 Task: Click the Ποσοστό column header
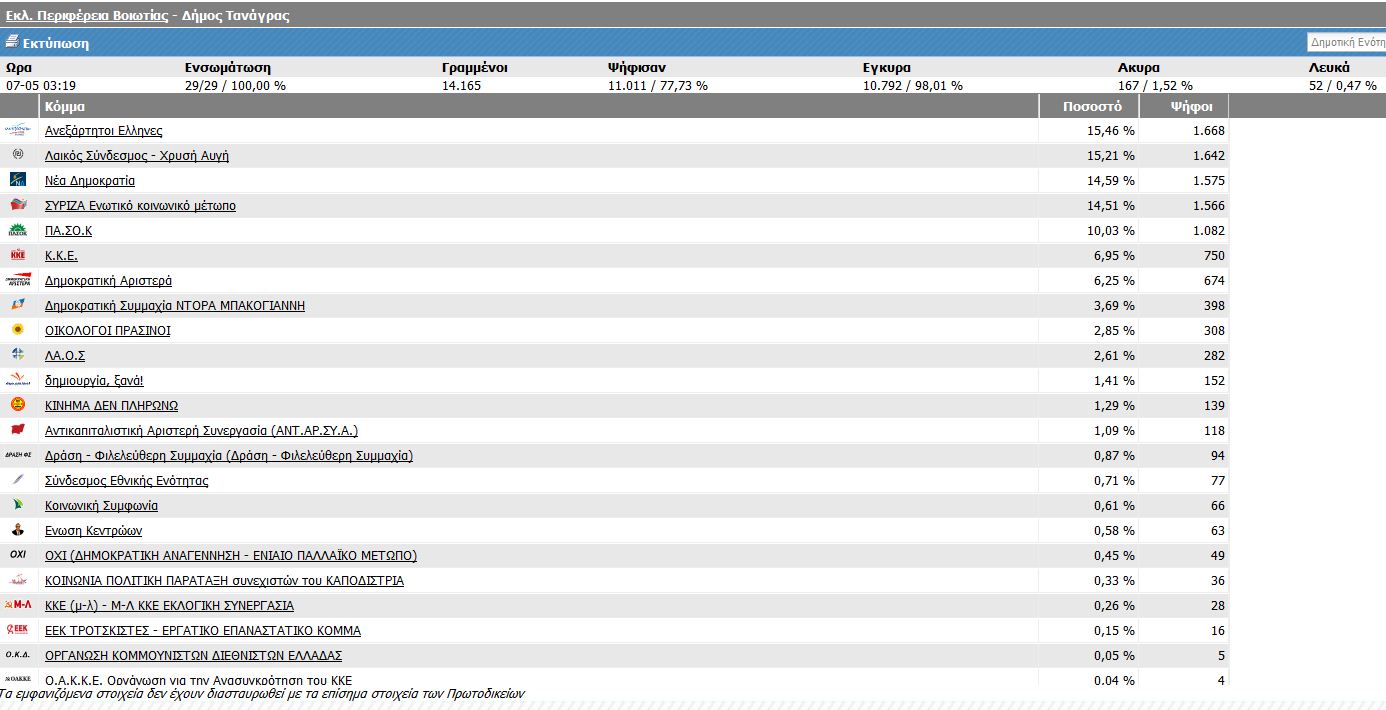1089,106
